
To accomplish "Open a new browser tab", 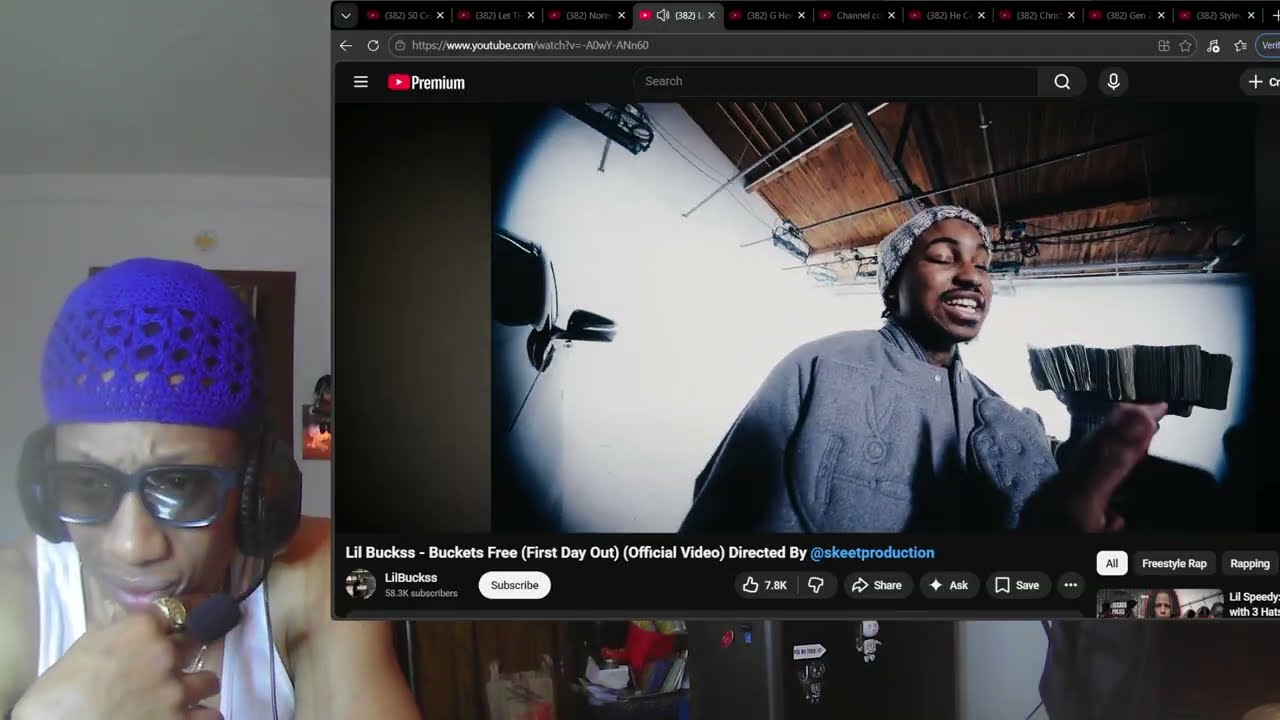I will tap(1275, 15).
